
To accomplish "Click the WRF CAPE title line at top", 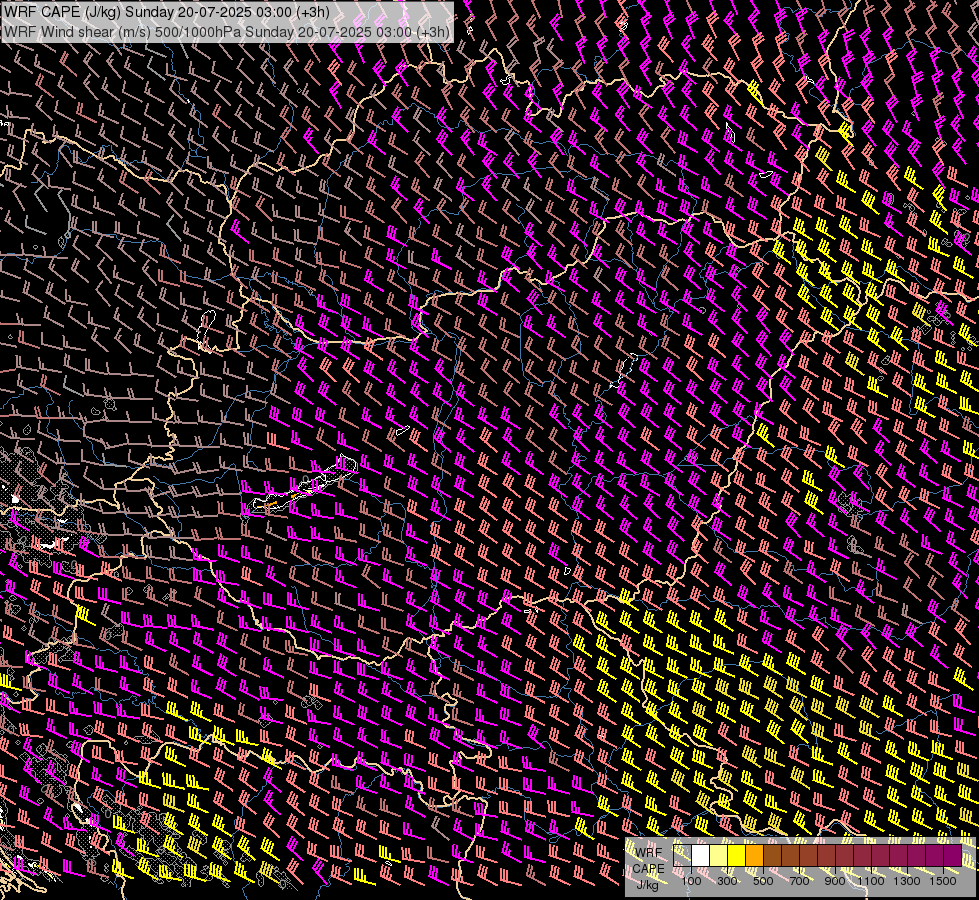I will click(x=167, y=12).
